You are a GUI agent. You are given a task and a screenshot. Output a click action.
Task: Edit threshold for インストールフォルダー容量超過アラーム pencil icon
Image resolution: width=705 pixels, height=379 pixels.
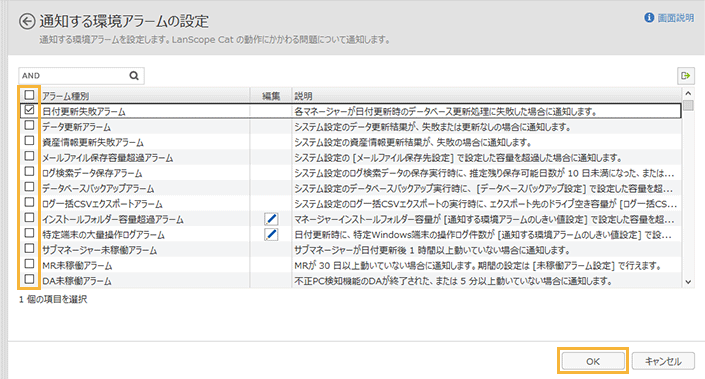(x=271, y=219)
